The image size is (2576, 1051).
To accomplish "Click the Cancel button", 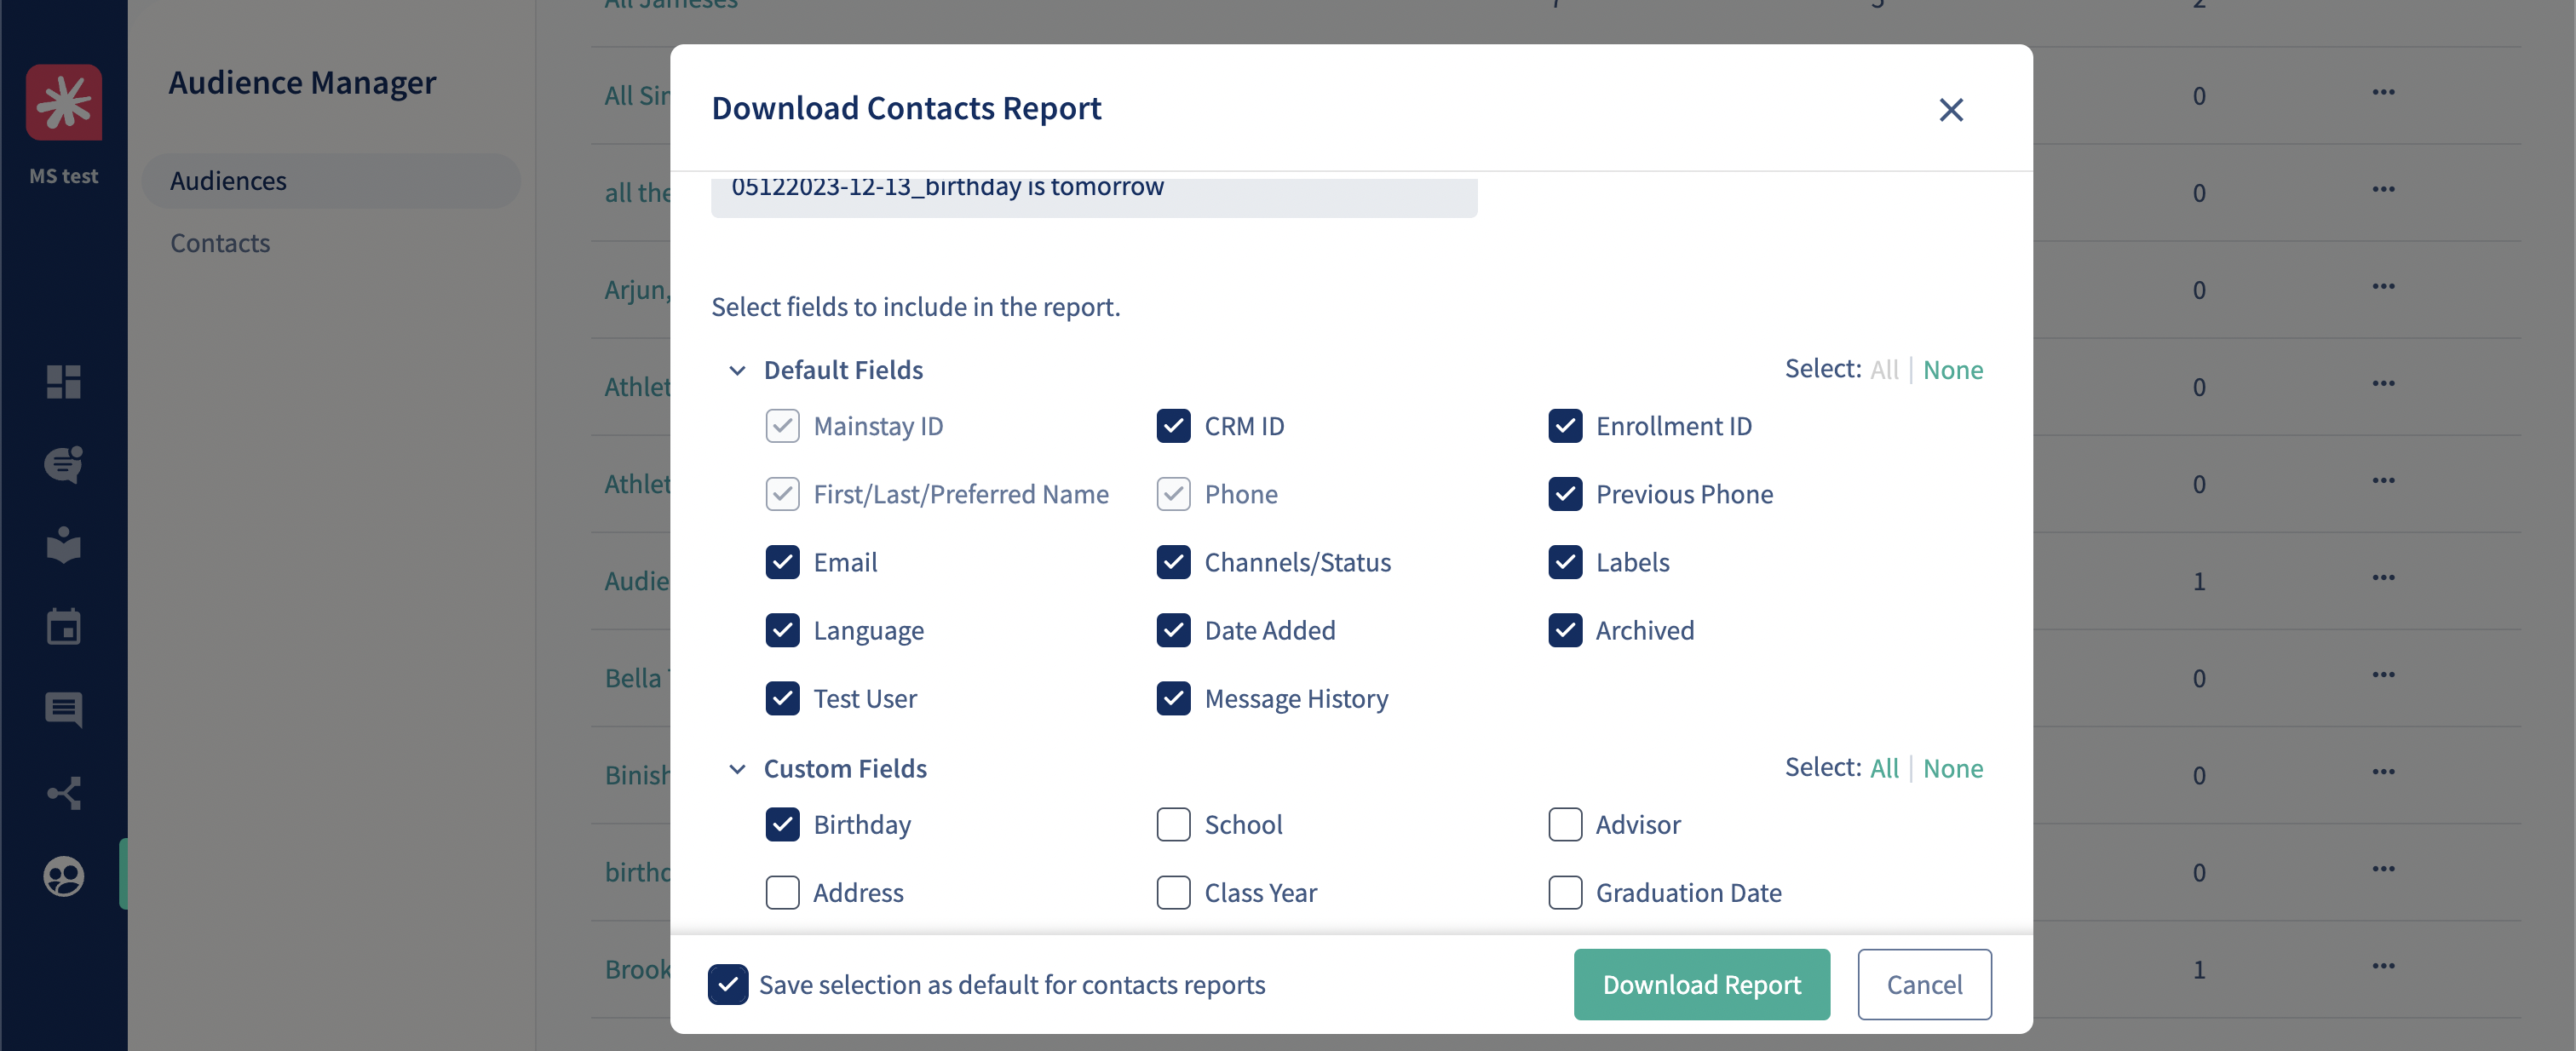I will [1924, 985].
